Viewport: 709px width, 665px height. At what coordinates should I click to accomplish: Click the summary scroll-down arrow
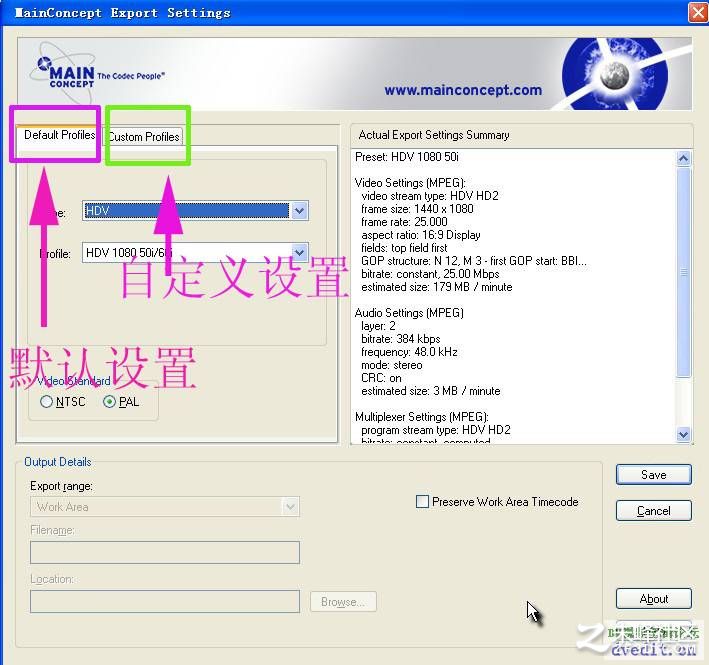click(683, 434)
